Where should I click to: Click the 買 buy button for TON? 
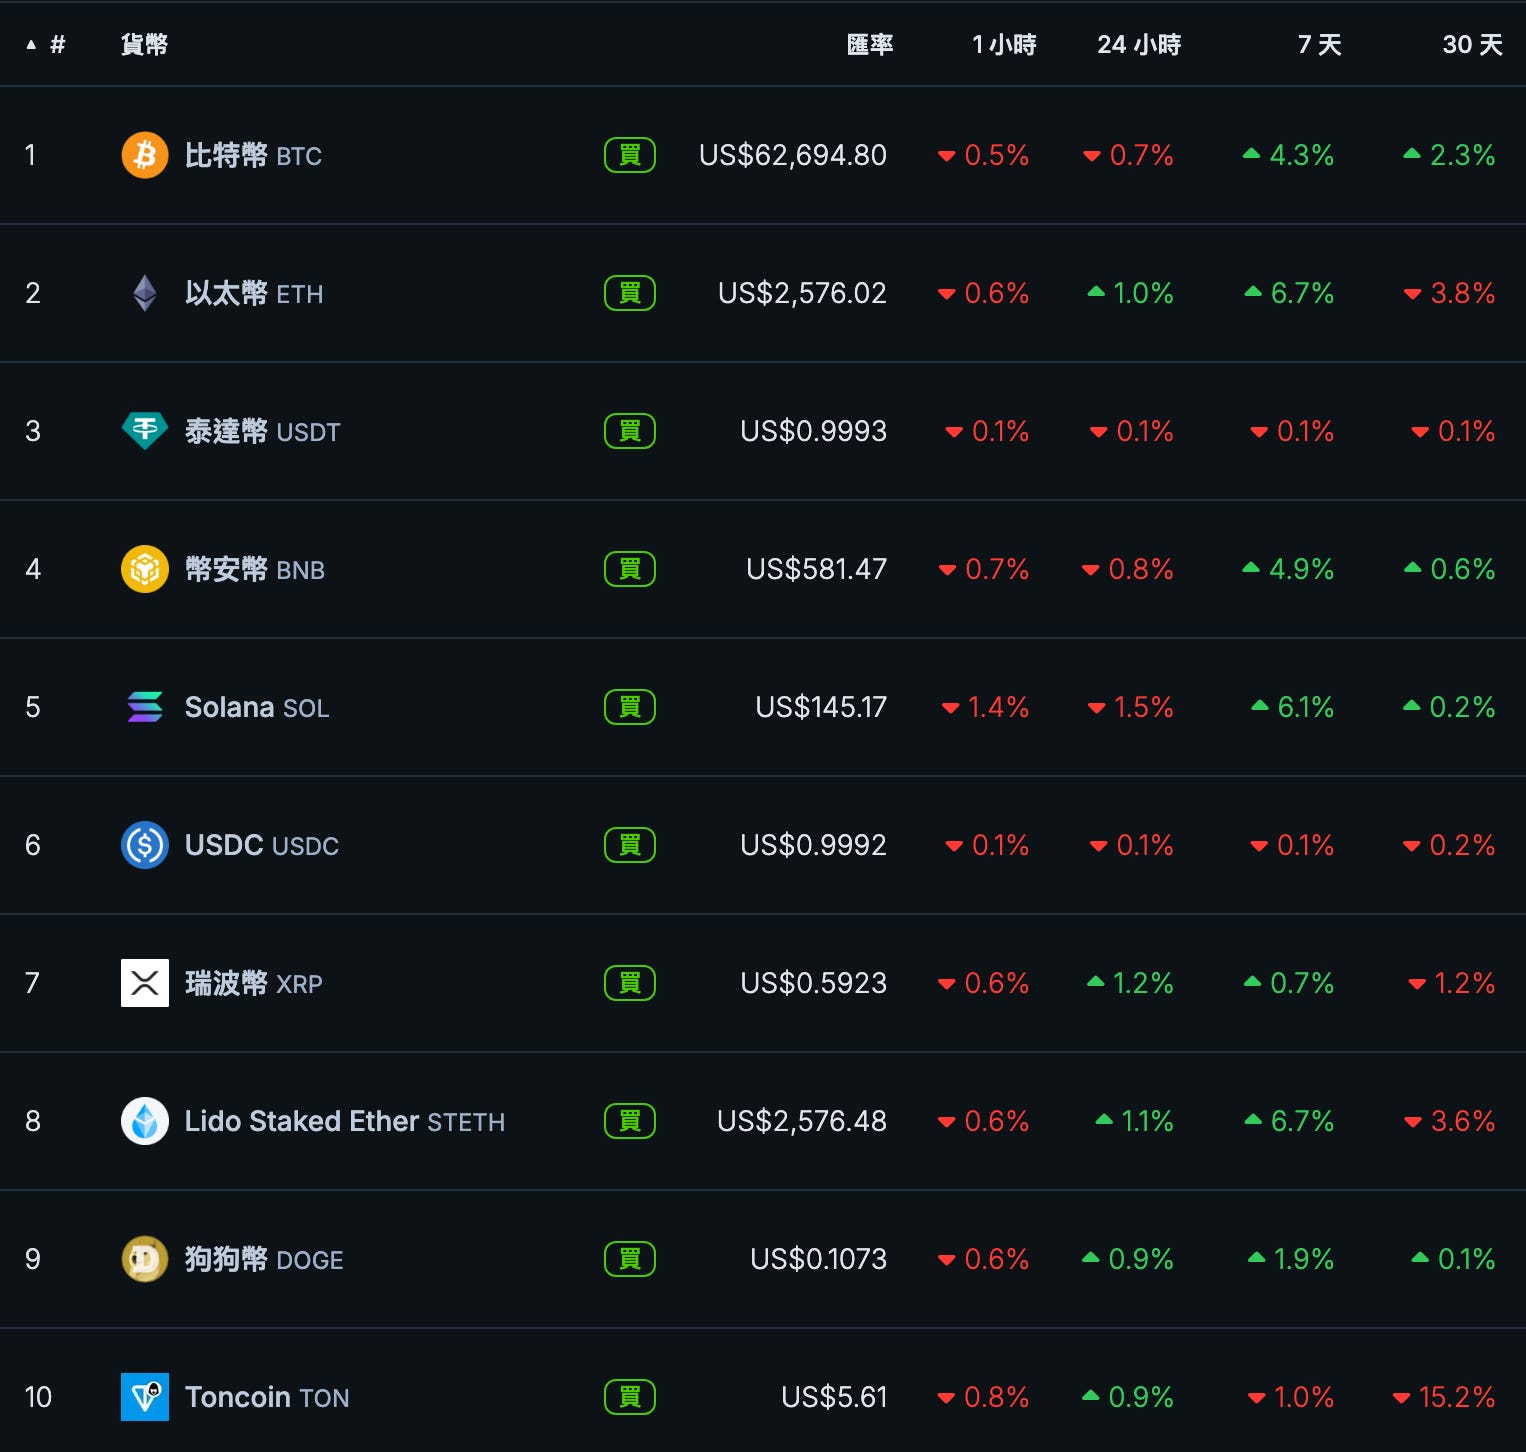[x=630, y=1397]
